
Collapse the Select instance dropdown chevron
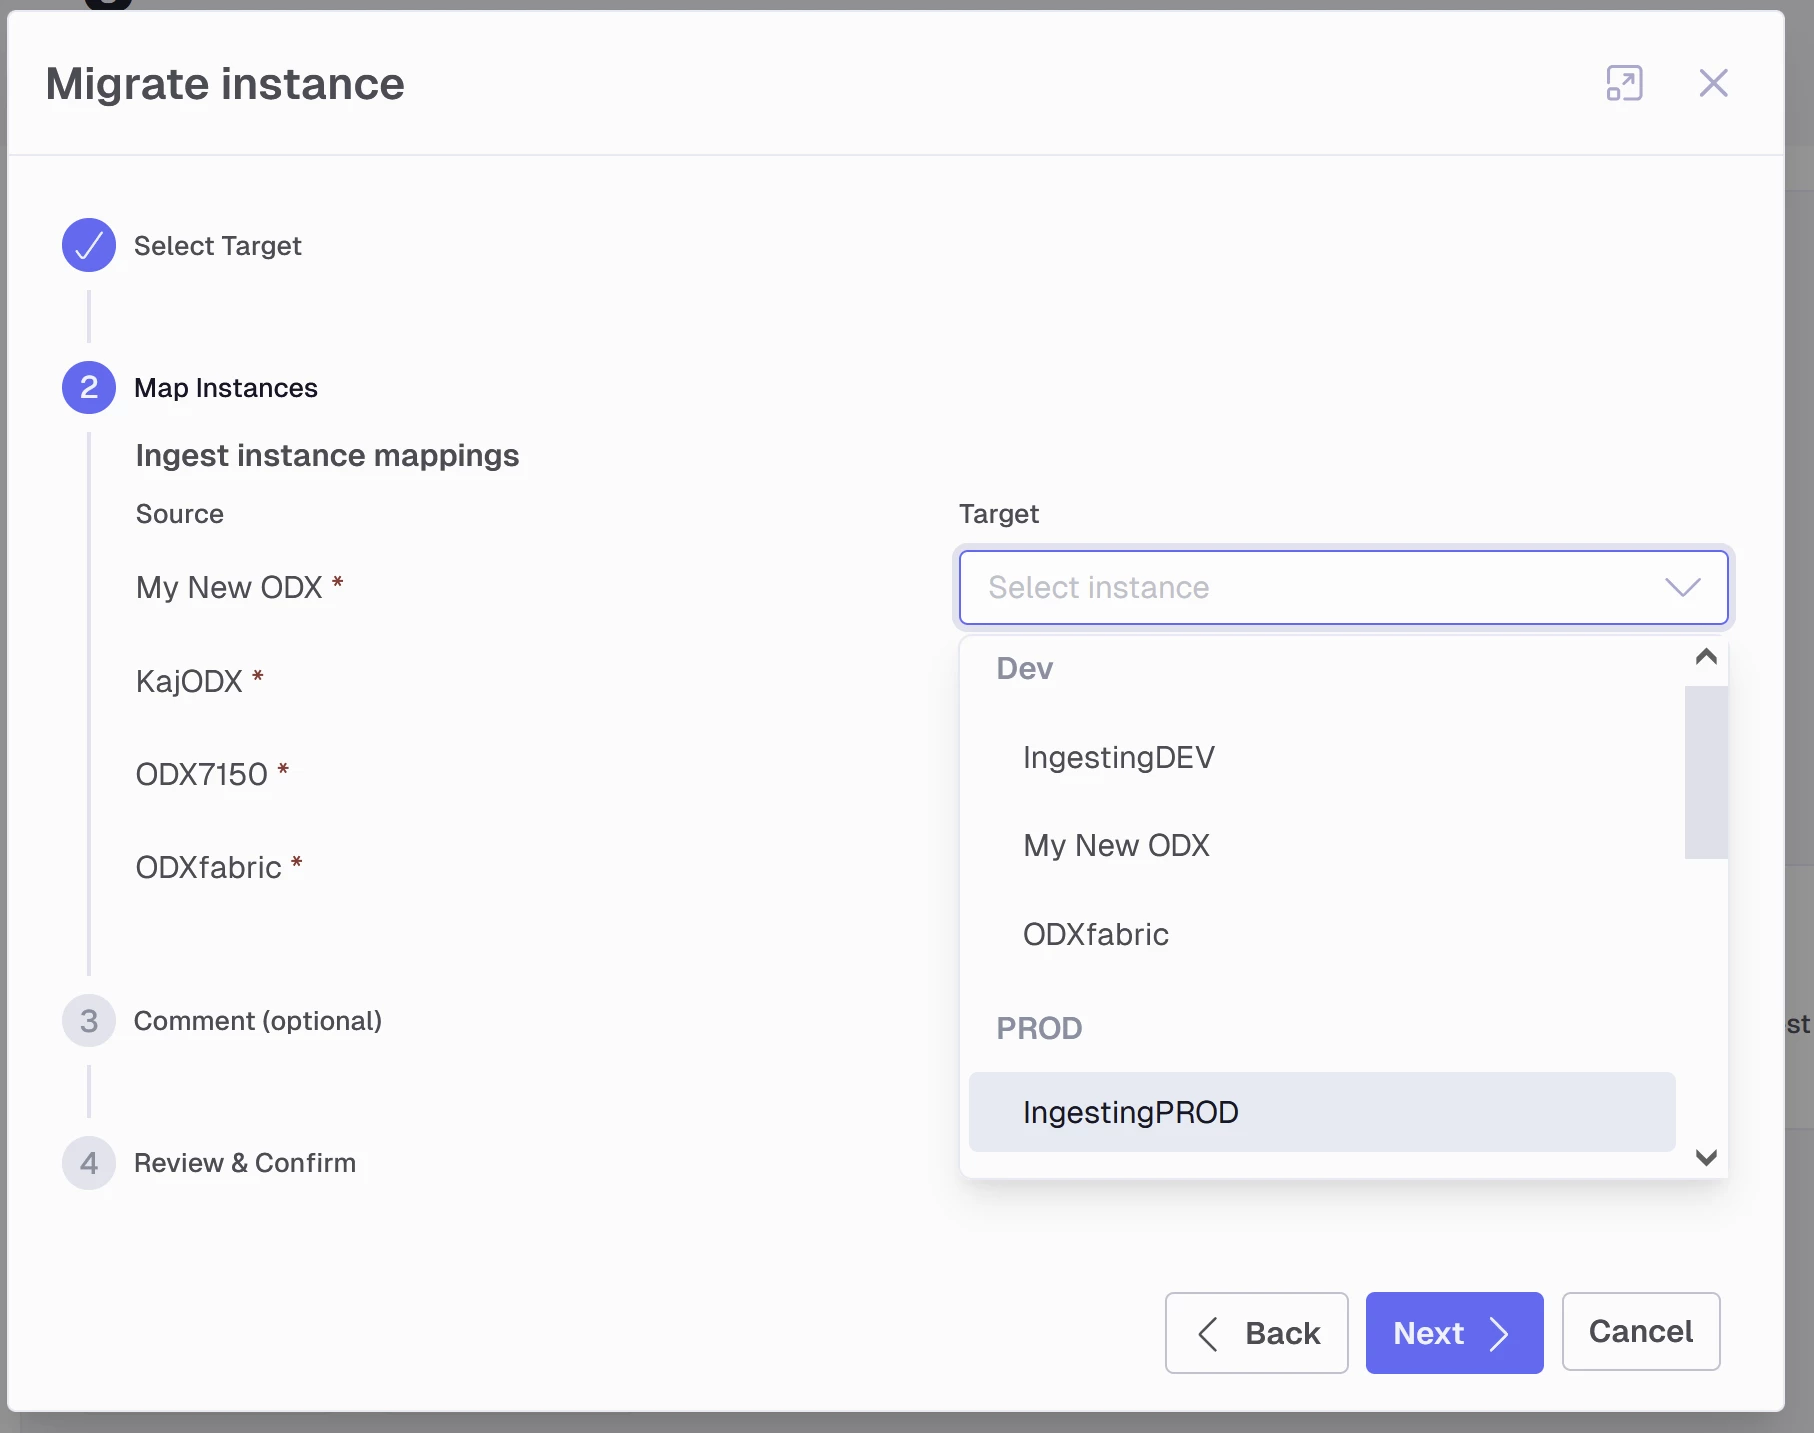coord(1682,587)
